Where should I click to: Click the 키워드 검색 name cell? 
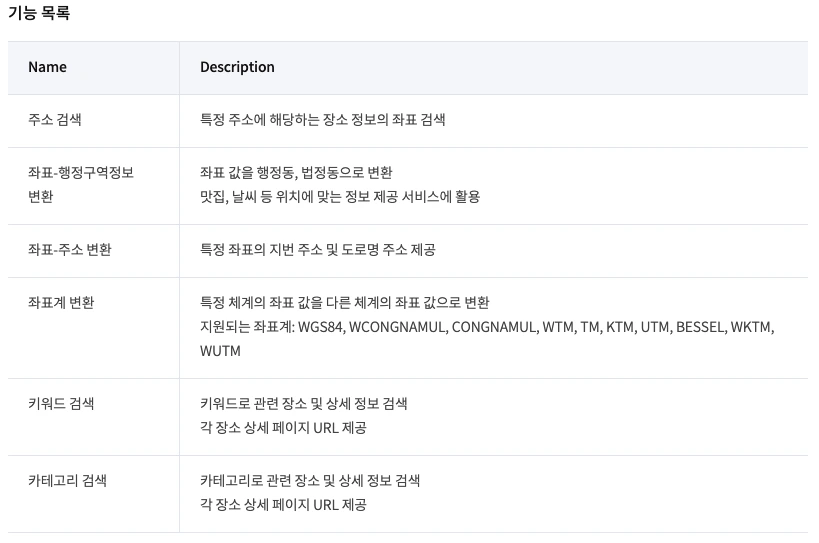point(61,404)
